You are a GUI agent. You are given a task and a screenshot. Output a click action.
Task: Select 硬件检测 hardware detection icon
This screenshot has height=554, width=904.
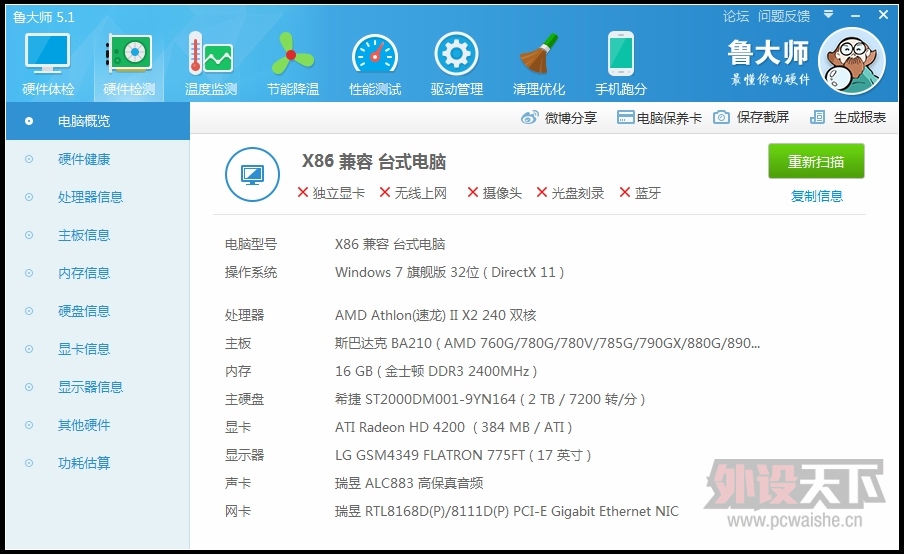tap(129, 53)
